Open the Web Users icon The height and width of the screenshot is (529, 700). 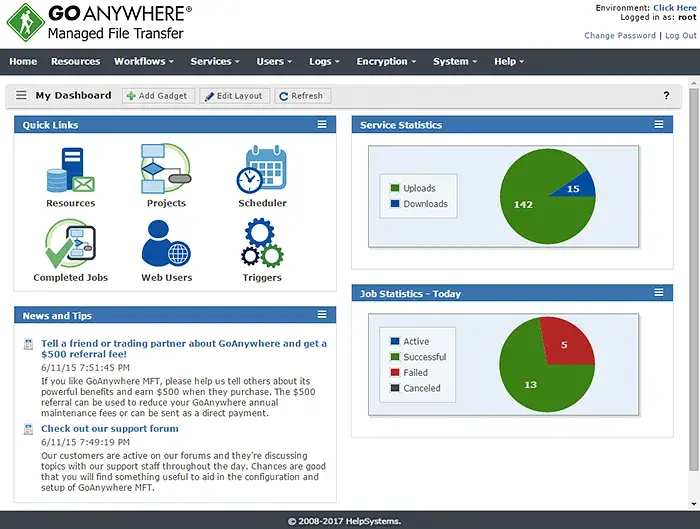pyautogui.click(x=166, y=244)
